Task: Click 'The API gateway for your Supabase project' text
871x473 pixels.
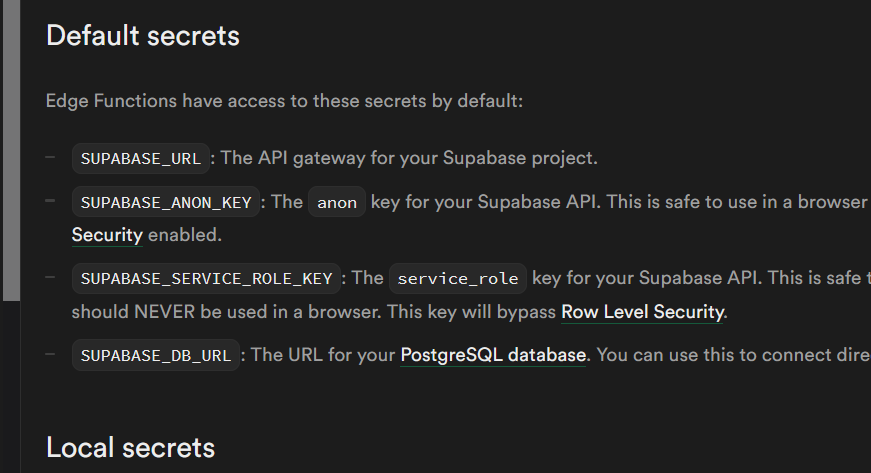Action: 409,158
